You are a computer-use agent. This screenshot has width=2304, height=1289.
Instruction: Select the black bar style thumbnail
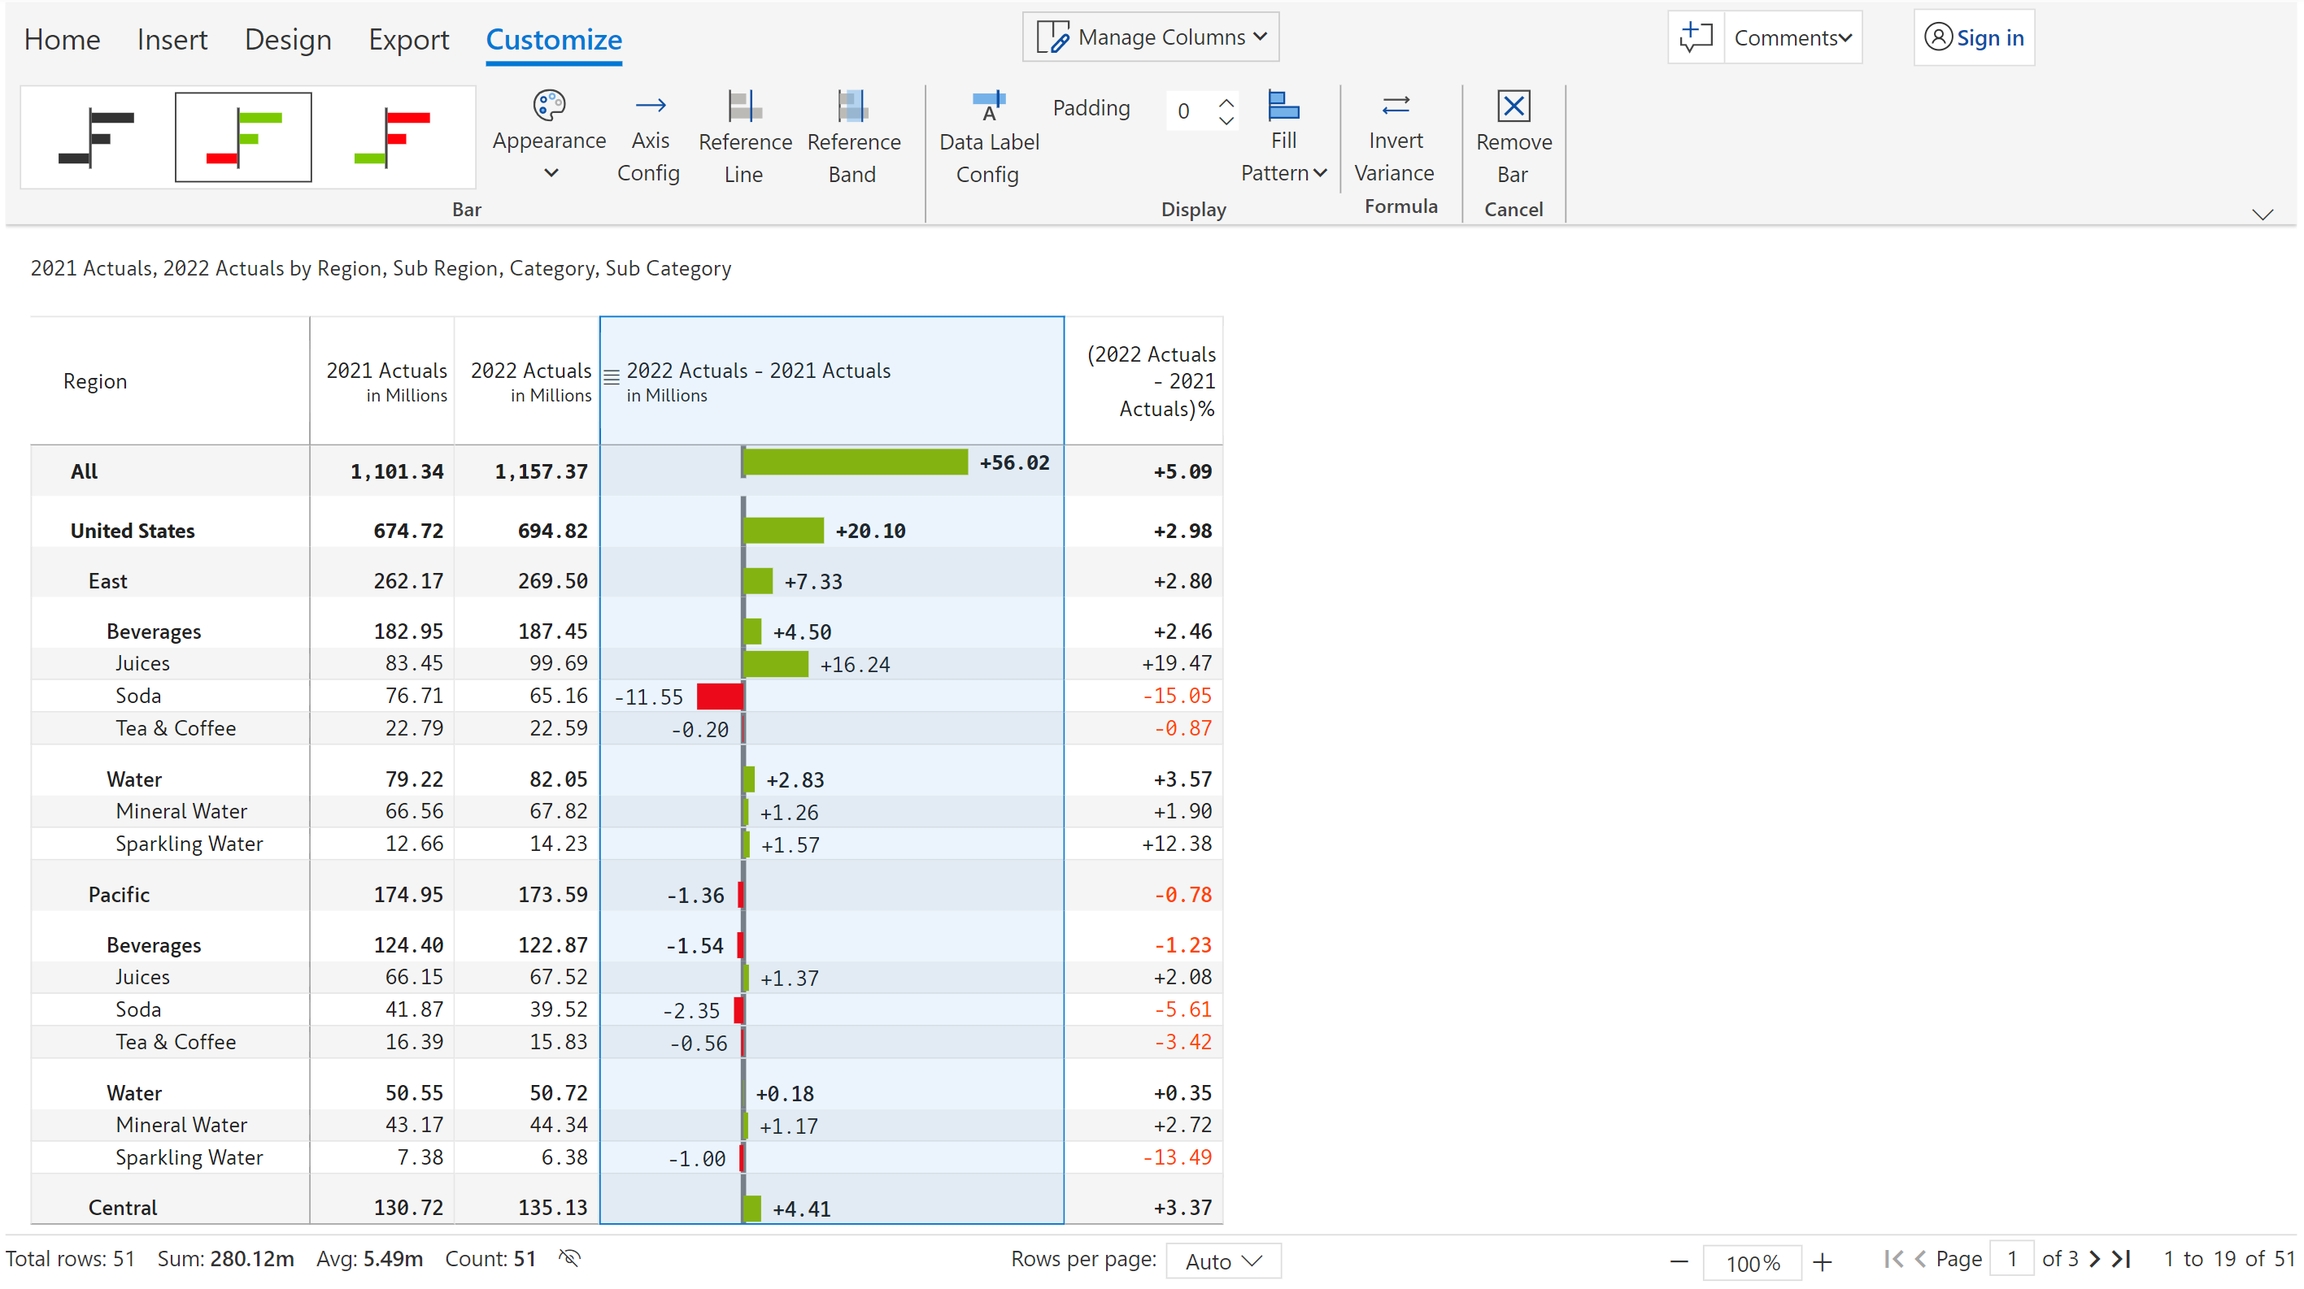97,138
